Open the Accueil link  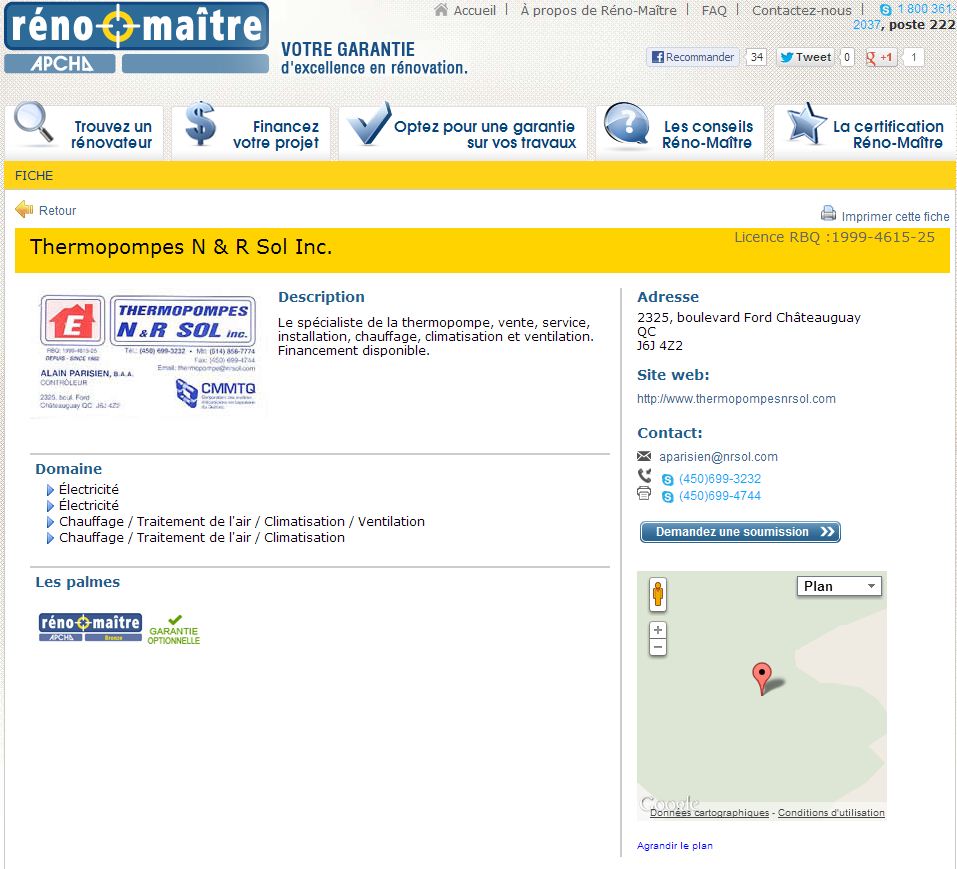474,10
